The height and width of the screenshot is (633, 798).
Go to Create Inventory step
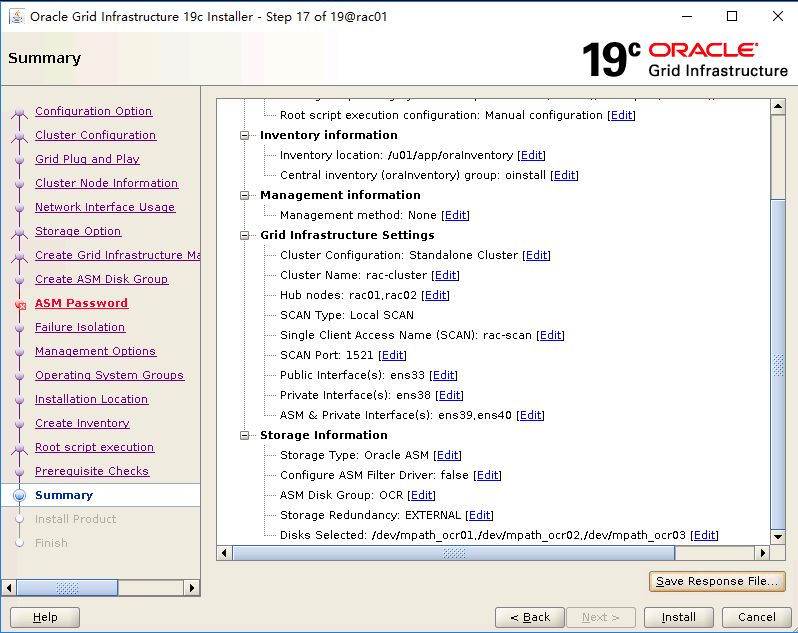point(82,423)
